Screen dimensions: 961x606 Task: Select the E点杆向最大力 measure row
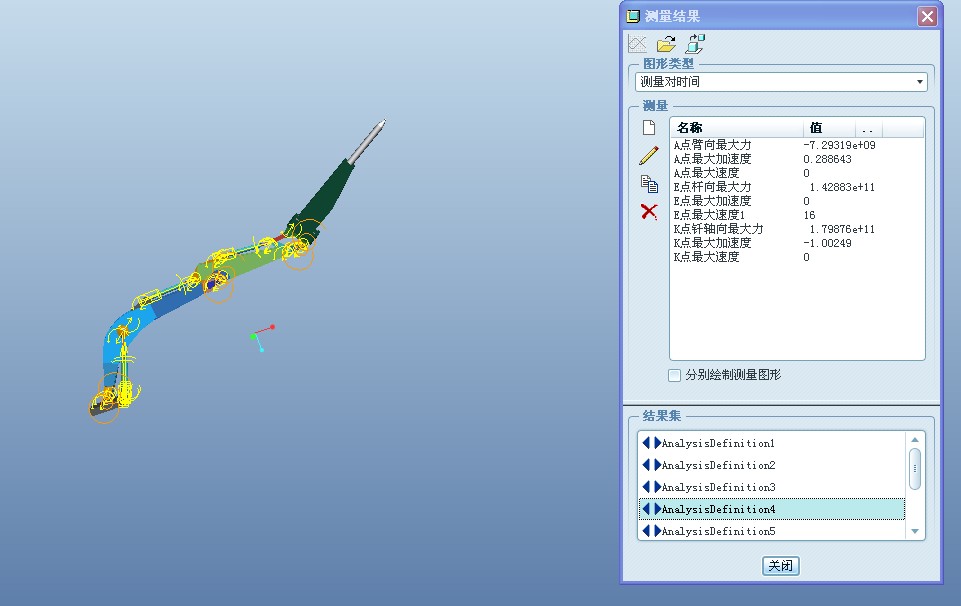pos(797,187)
